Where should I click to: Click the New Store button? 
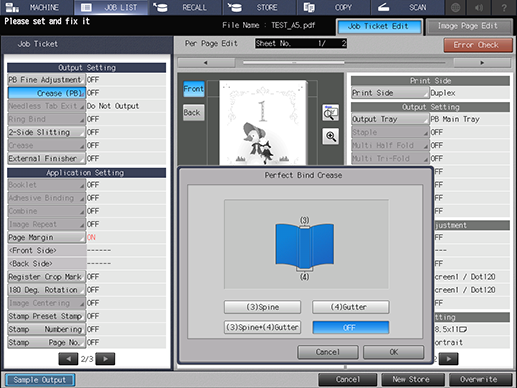(x=413, y=380)
